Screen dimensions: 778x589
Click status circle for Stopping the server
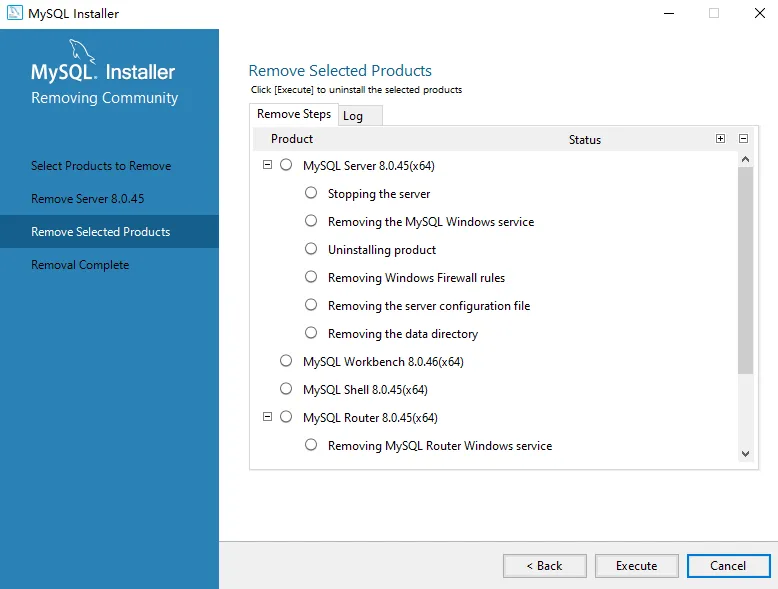coord(311,193)
